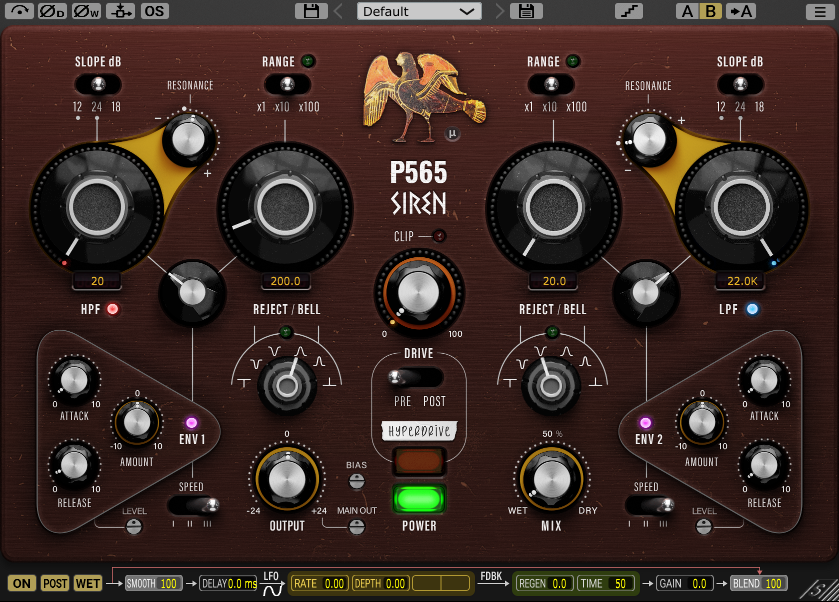Click the BLEND 100 value field
Screen dimensions: 839x602
pyautogui.click(x=758, y=583)
